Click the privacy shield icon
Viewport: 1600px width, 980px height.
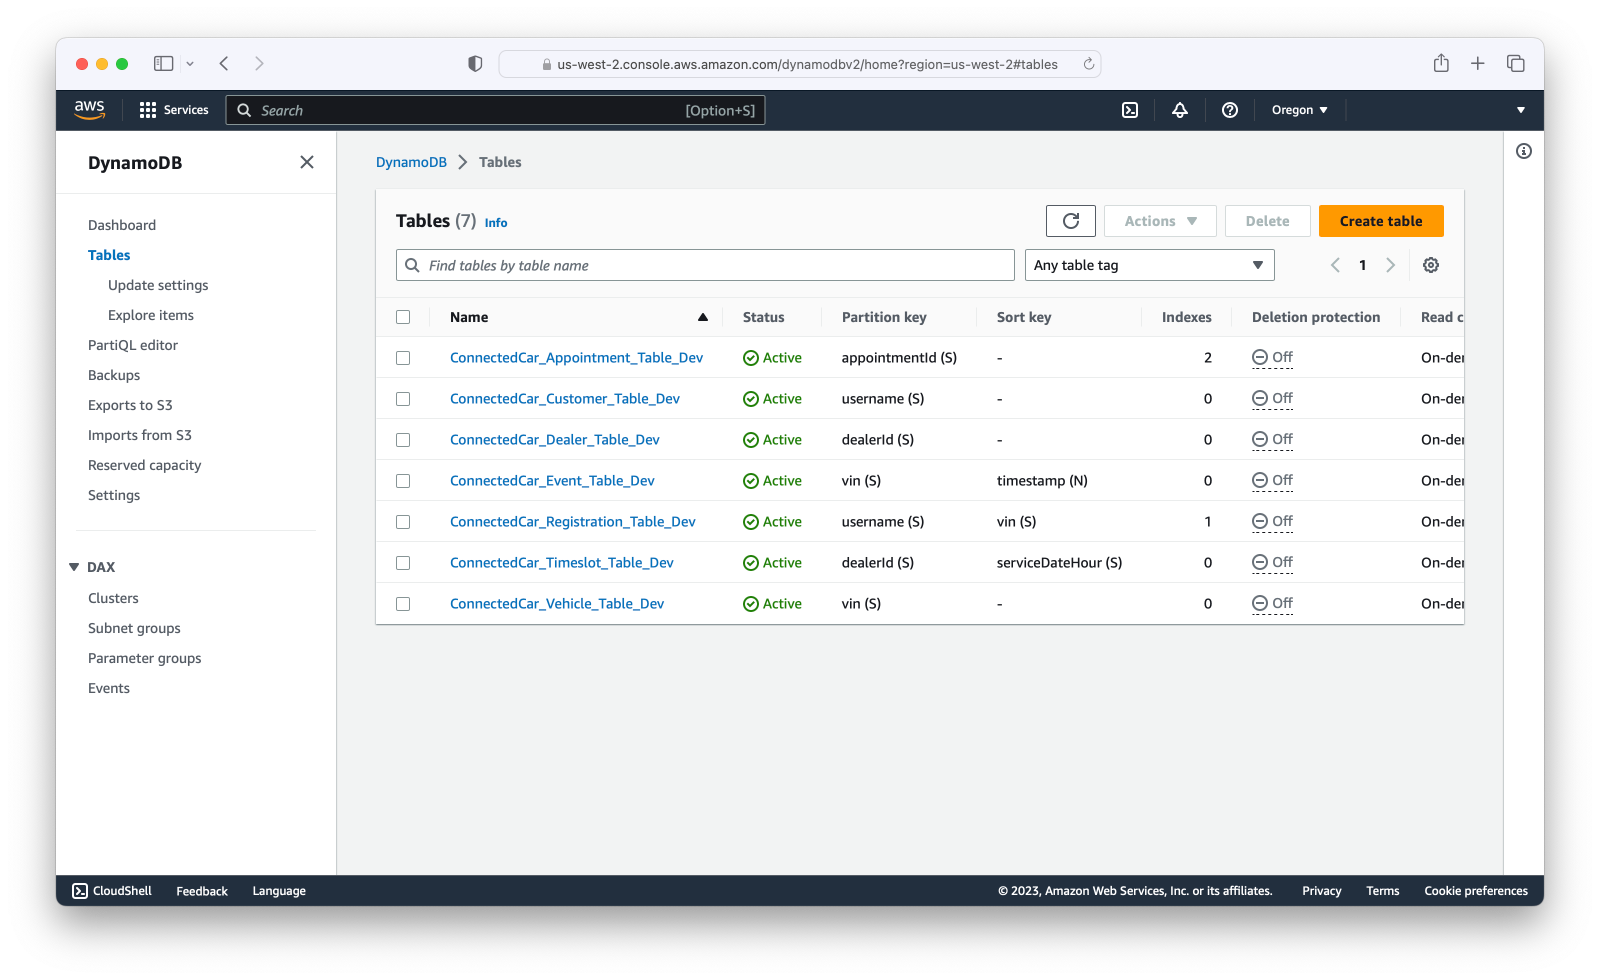pos(475,63)
